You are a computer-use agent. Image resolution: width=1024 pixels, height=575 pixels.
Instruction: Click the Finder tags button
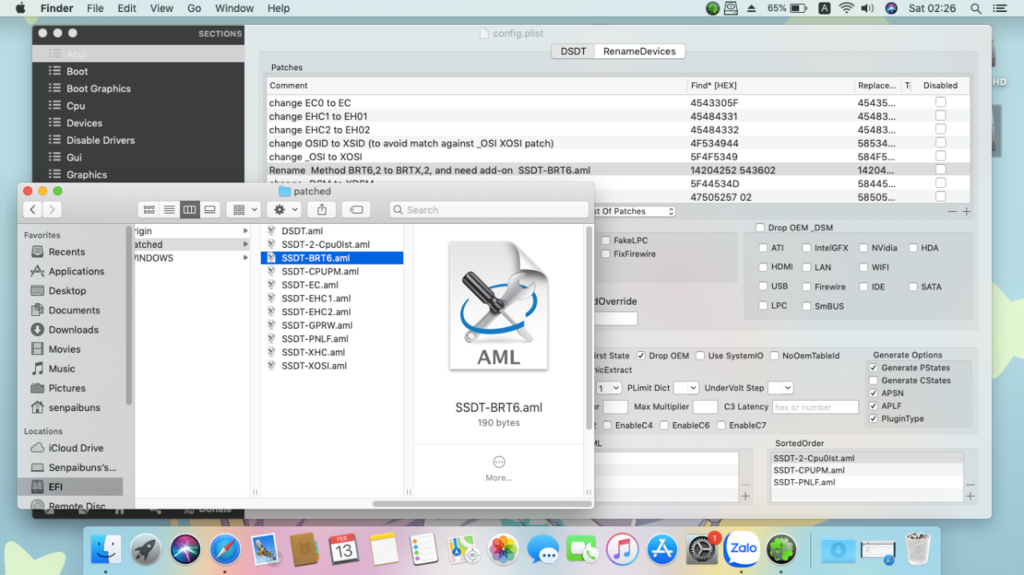(x=357, y=210)
